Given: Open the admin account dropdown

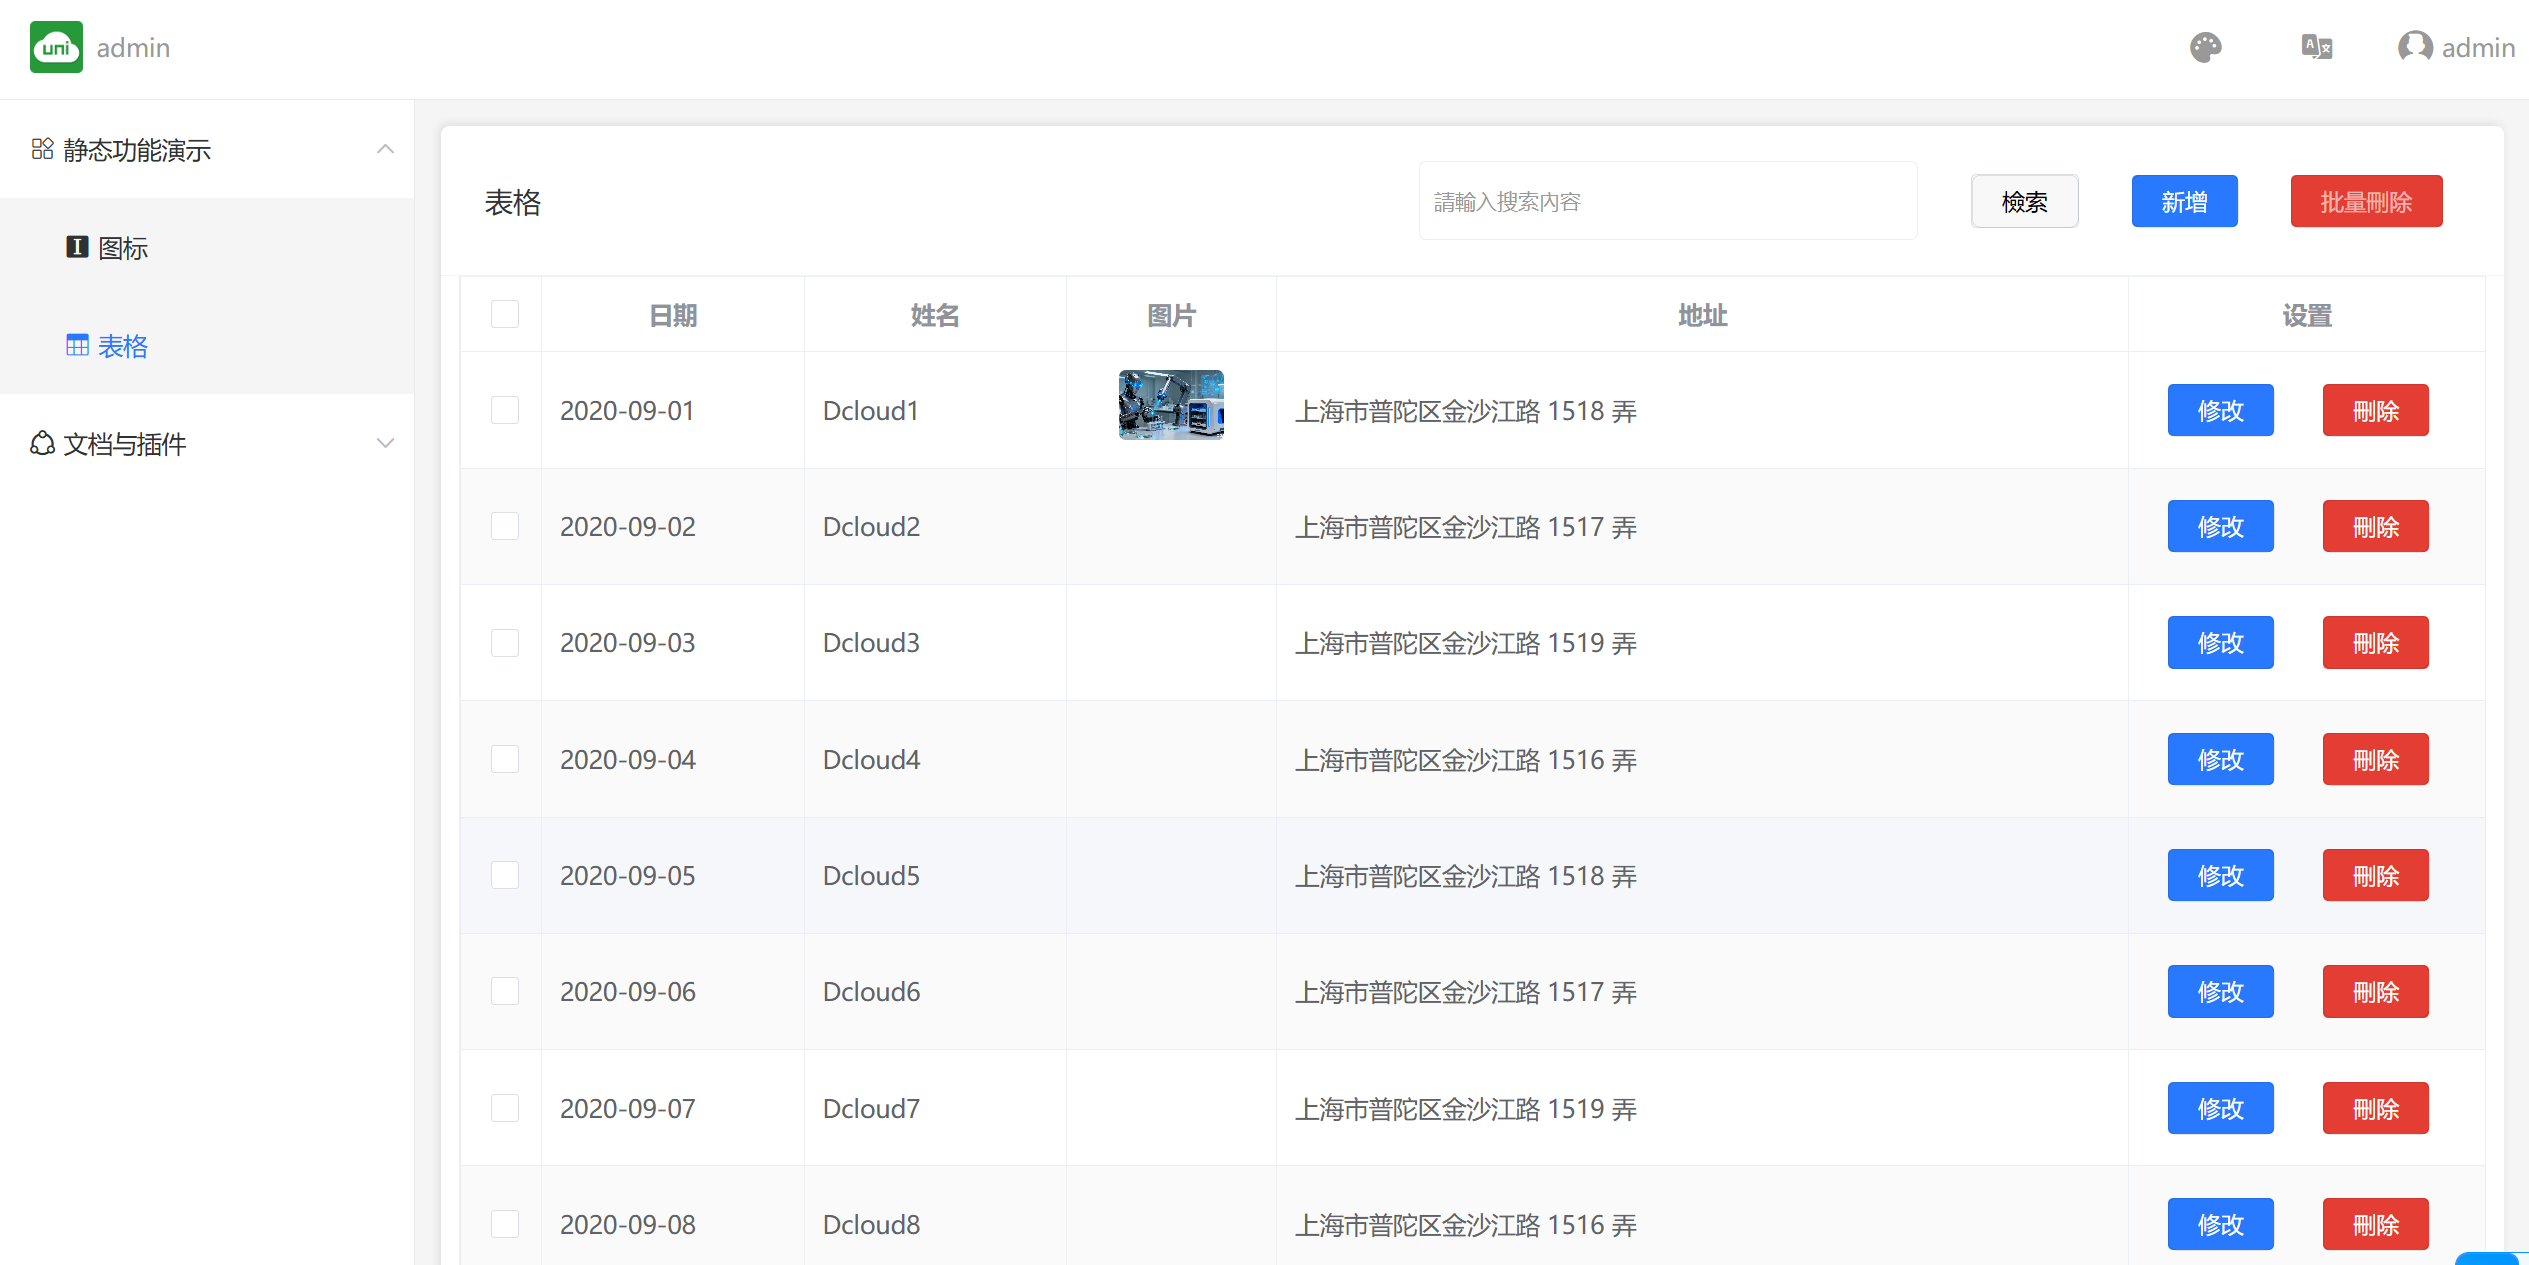Looking at the screenshot, I should coord(2477,47).
